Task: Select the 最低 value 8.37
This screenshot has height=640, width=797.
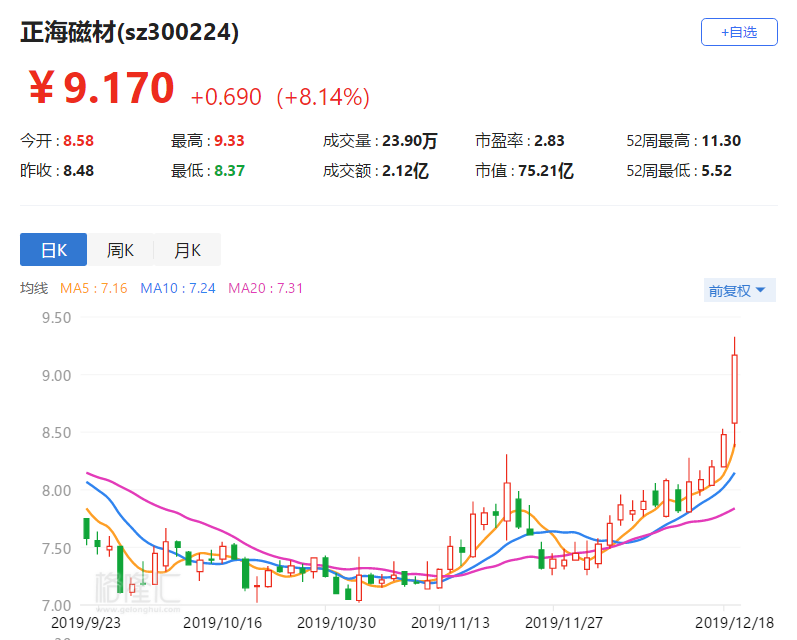Action: (229, 171)
